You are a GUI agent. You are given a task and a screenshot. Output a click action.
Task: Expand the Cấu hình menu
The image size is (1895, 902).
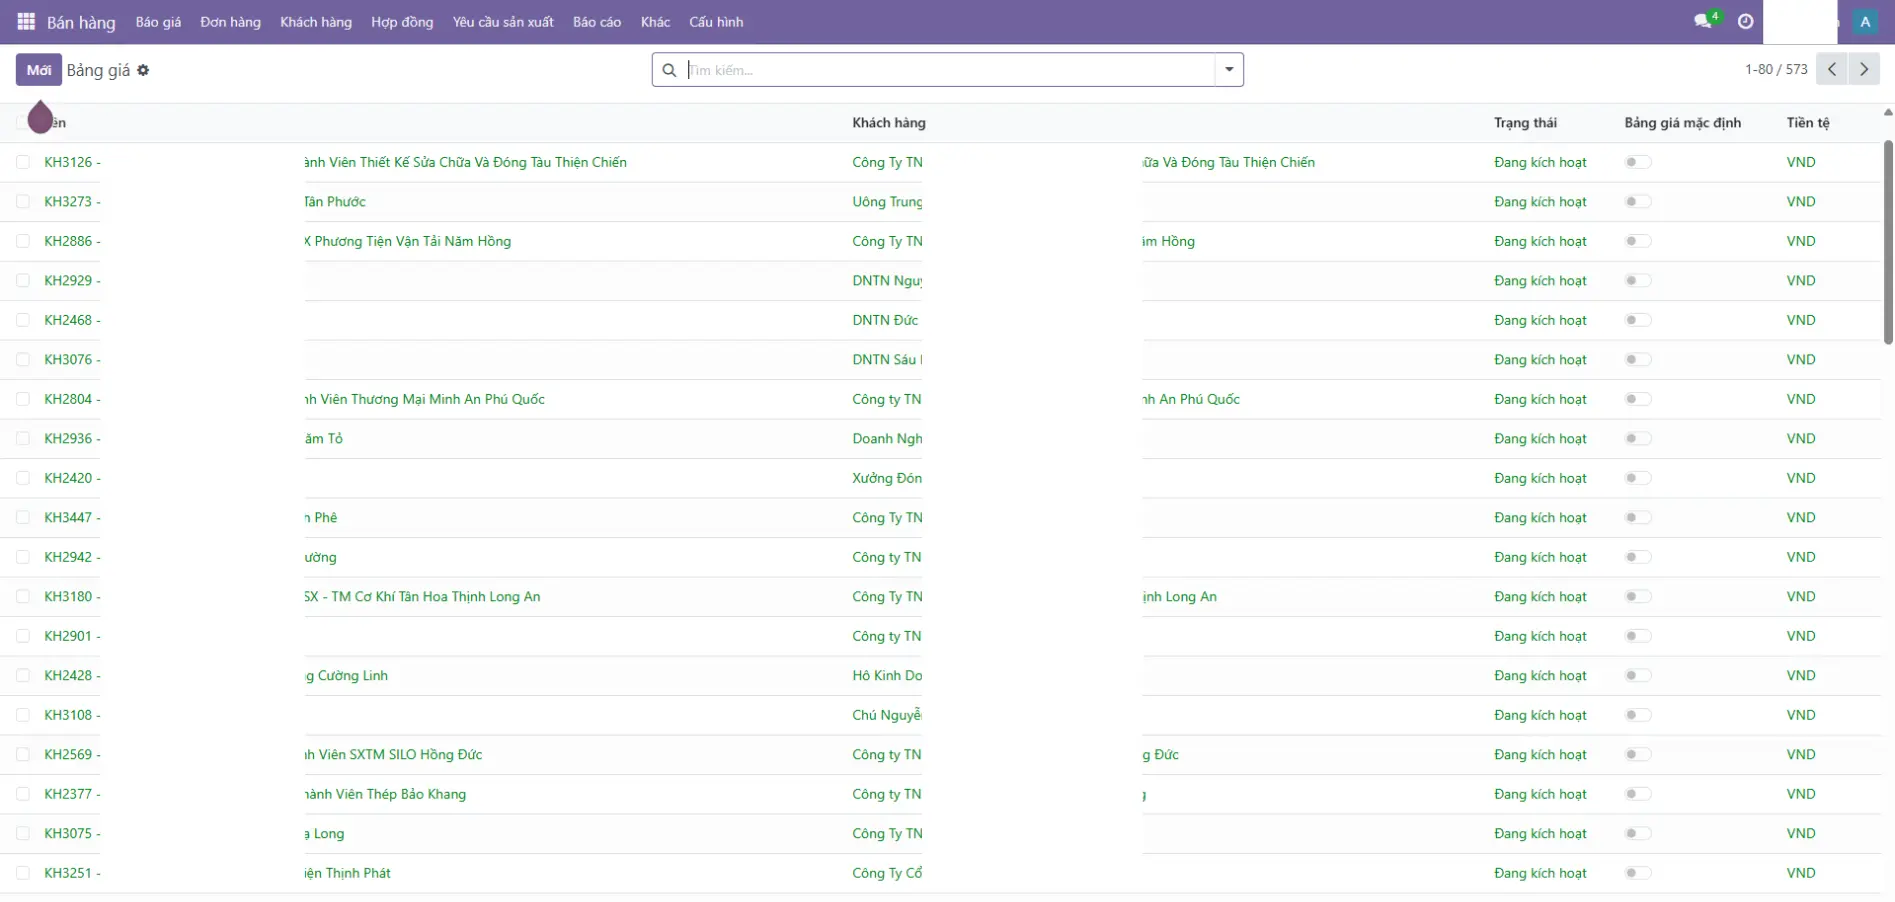pyautogui.click(x=715, y=22)
